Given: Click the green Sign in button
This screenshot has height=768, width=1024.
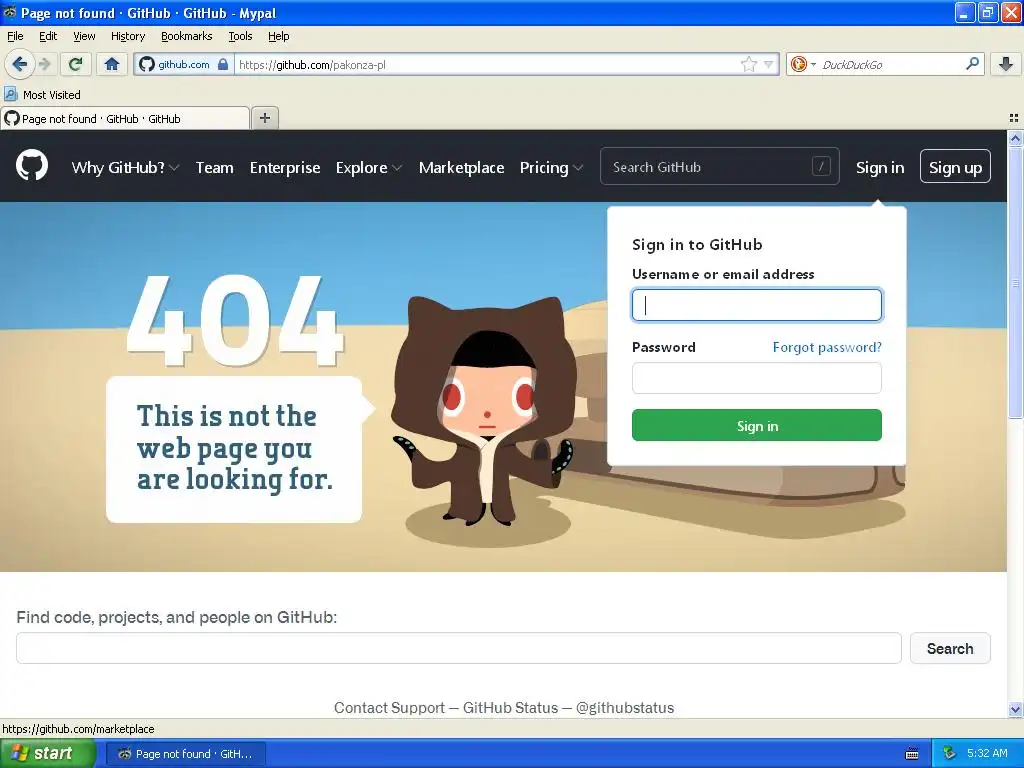Looking at the screenshot, I should tap(756, 425).
